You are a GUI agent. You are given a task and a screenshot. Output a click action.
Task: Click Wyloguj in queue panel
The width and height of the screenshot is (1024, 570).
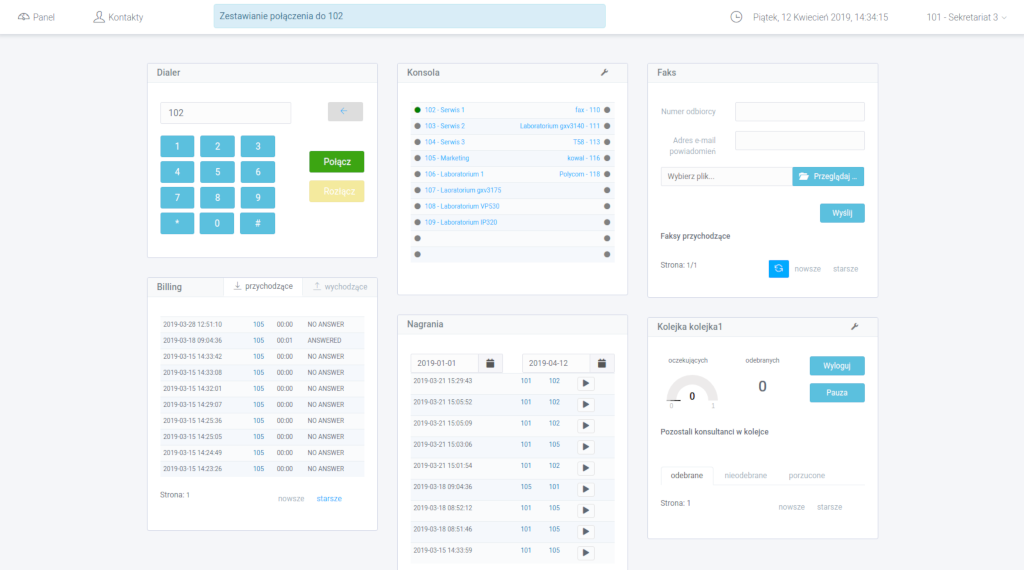pyautogui.click(x=837, y=366)
